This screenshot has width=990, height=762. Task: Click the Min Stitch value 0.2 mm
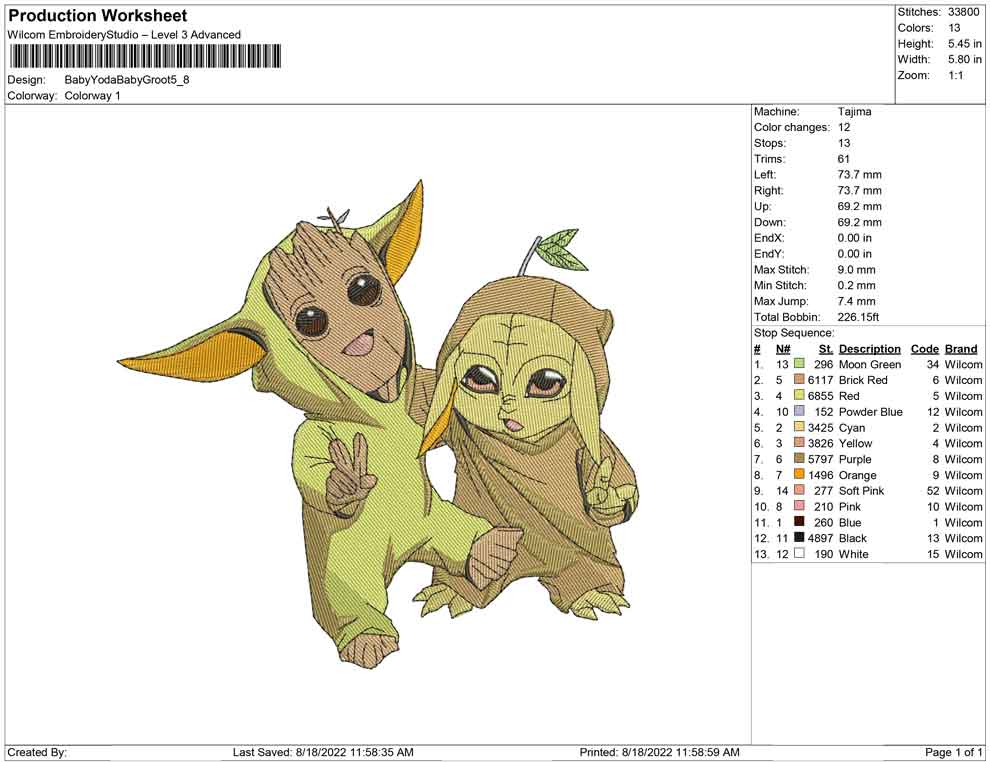tap(856, 285)
